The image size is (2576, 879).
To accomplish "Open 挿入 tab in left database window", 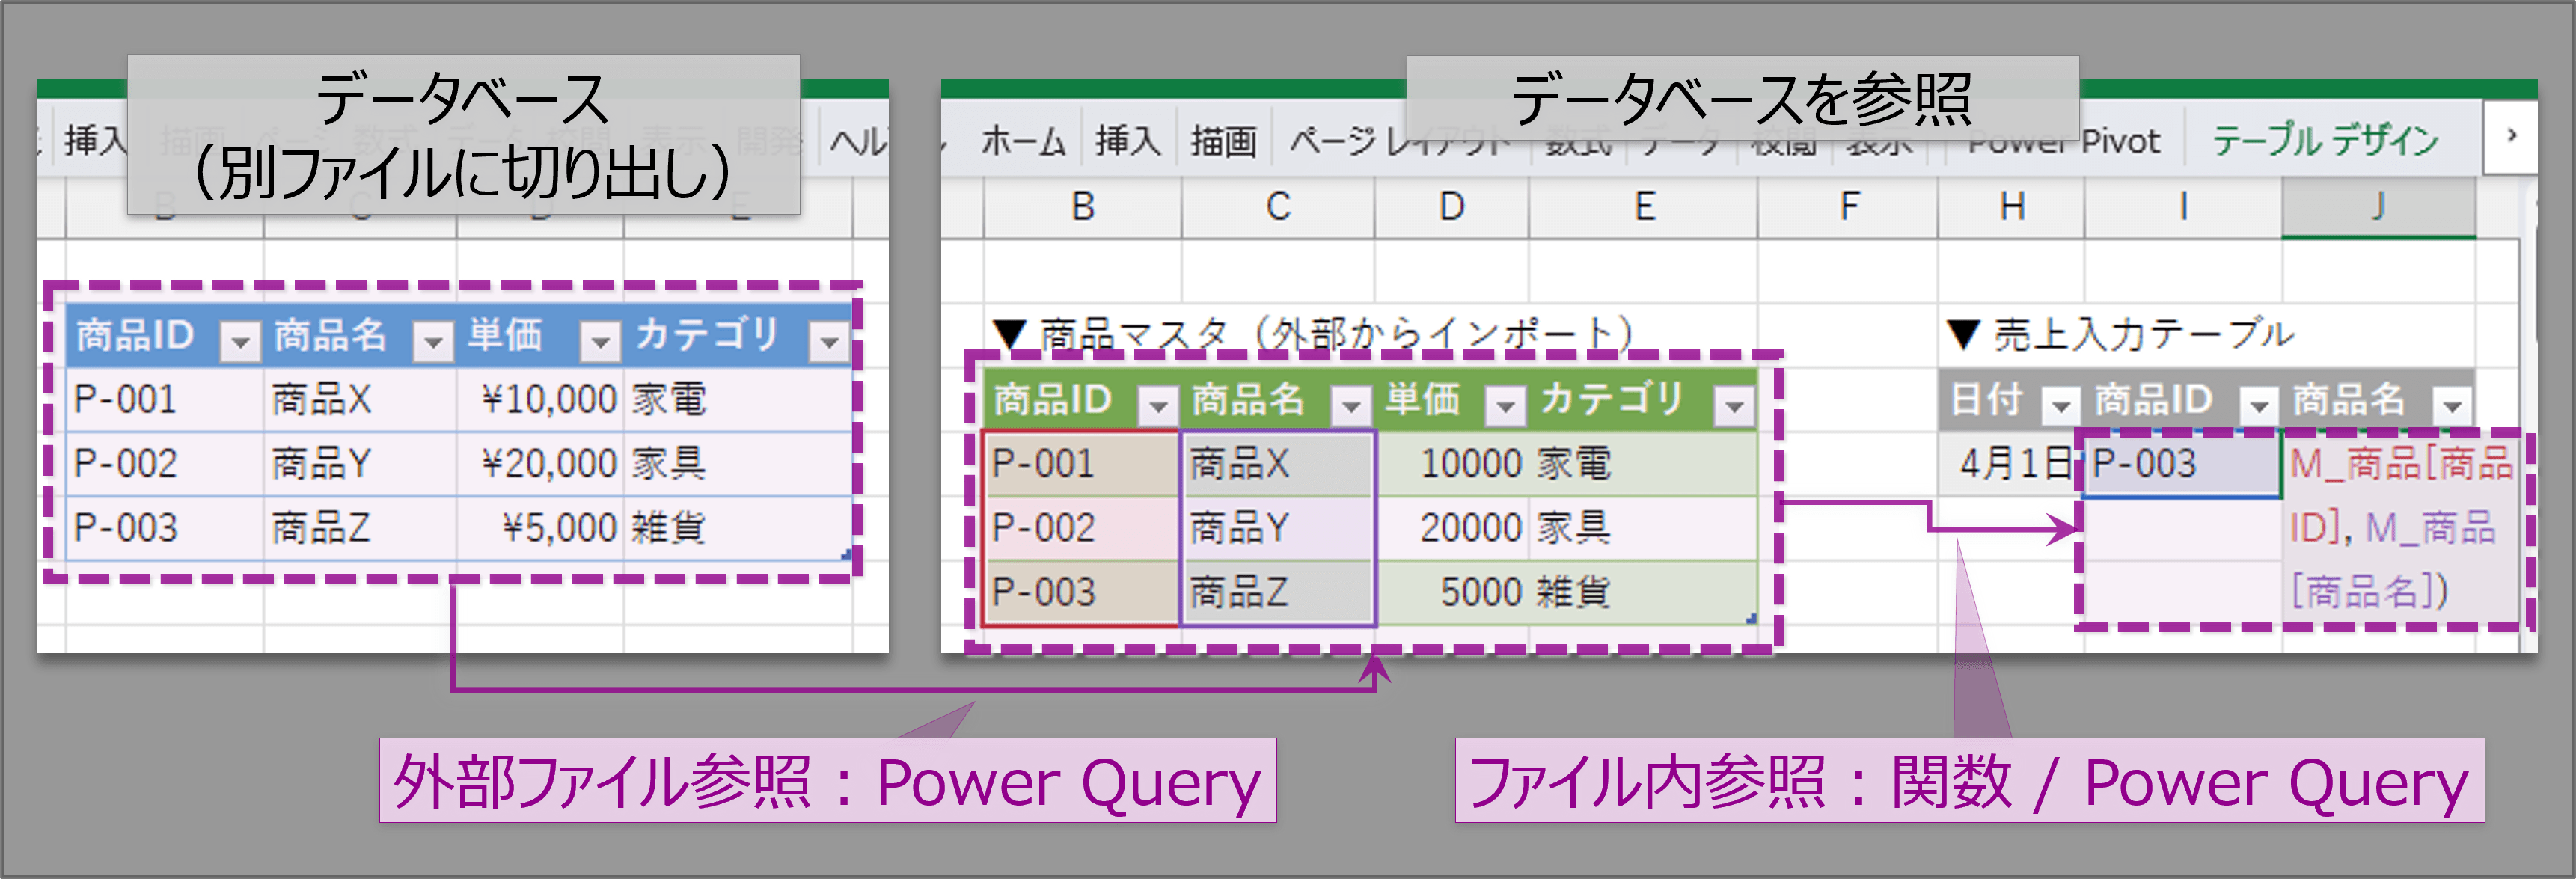I will click(96, 141).
